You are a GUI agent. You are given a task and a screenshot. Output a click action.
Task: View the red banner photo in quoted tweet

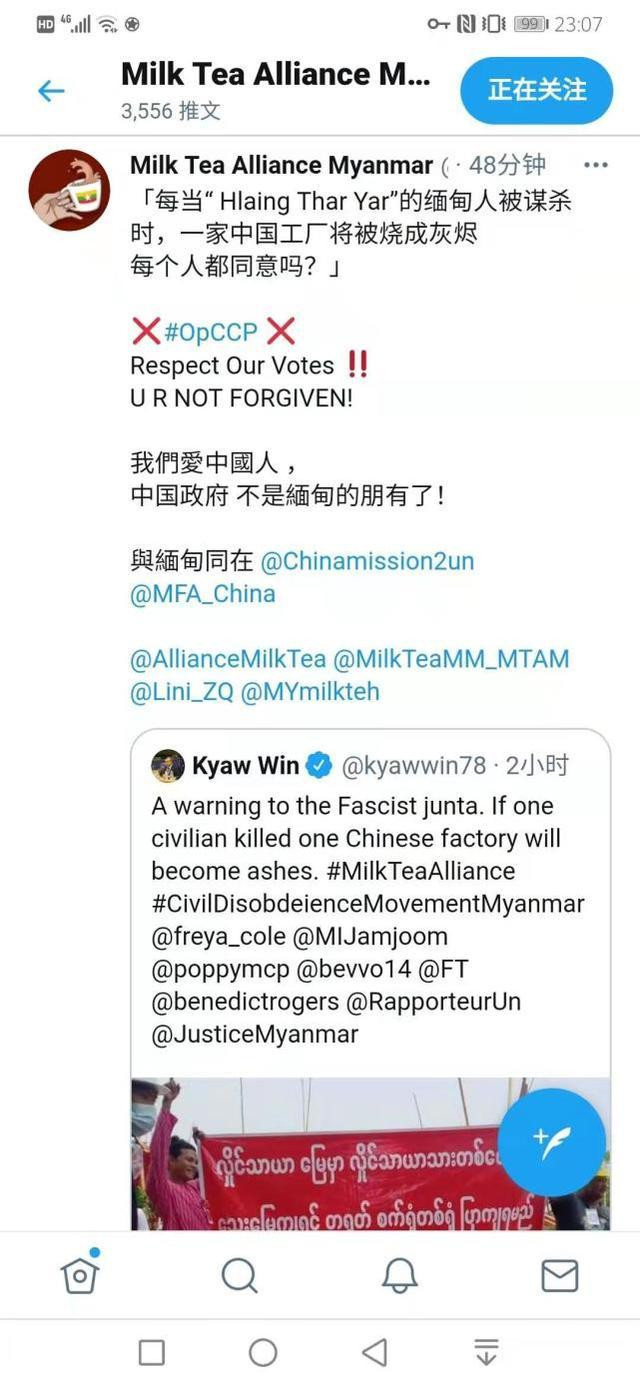pyautogui.click(x=370, y=1153)
